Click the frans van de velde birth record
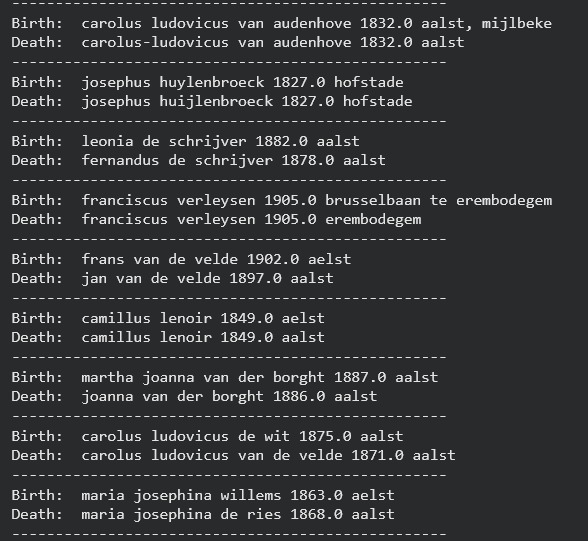 181,259
